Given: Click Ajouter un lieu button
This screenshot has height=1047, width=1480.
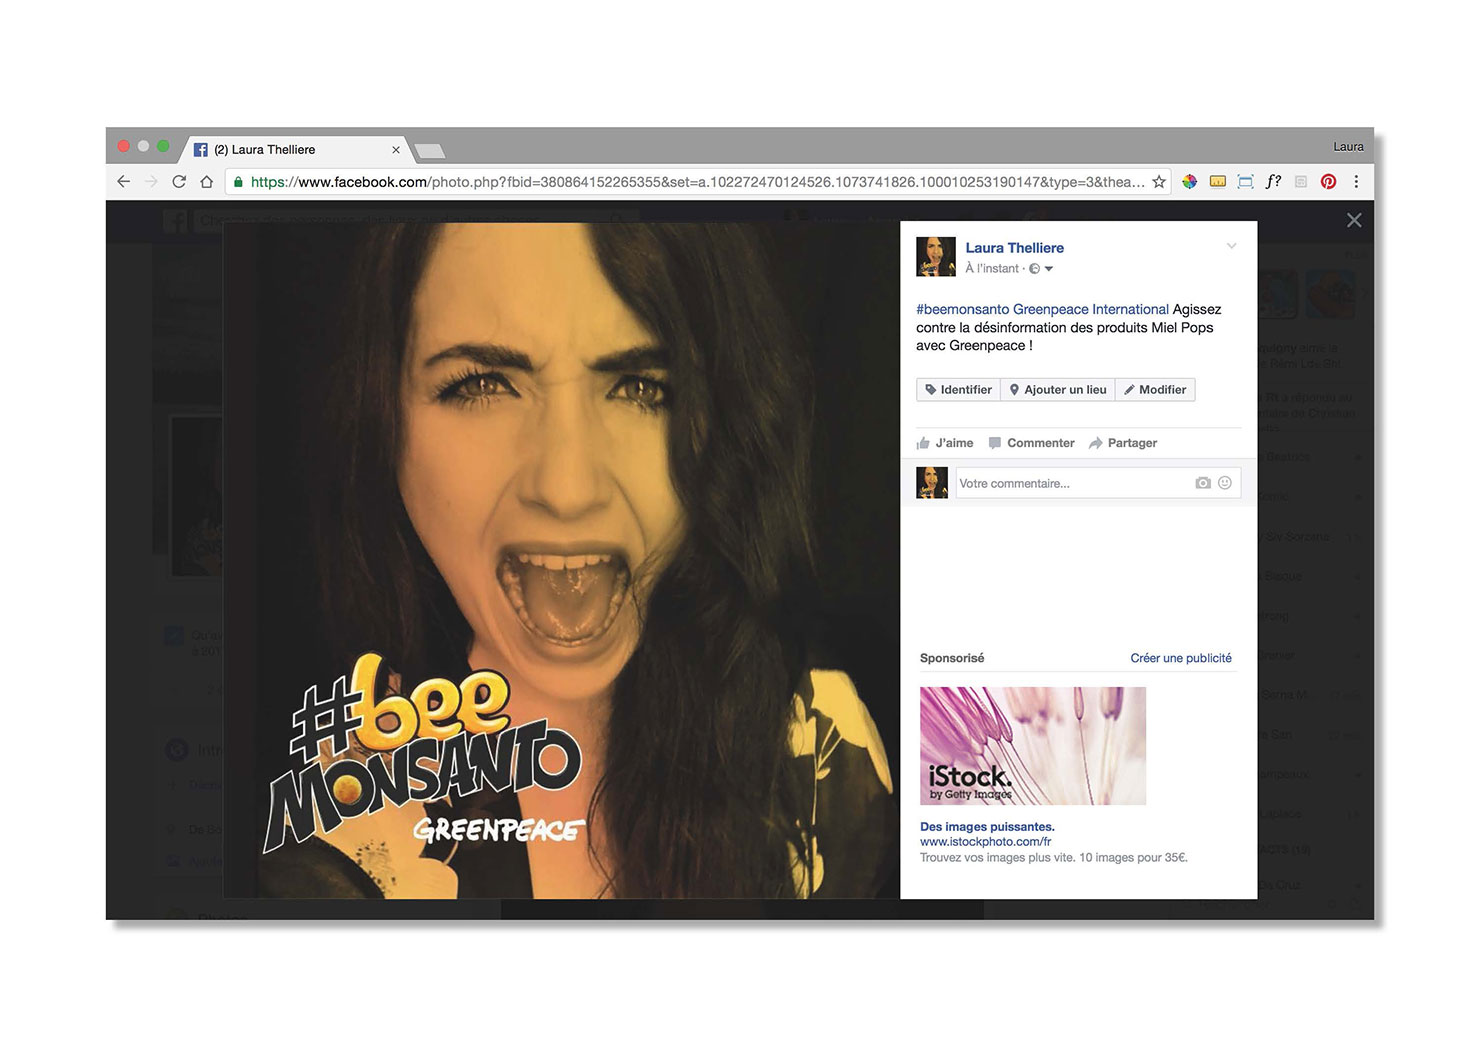Looking at the screenshot, I should [1058, 390].
